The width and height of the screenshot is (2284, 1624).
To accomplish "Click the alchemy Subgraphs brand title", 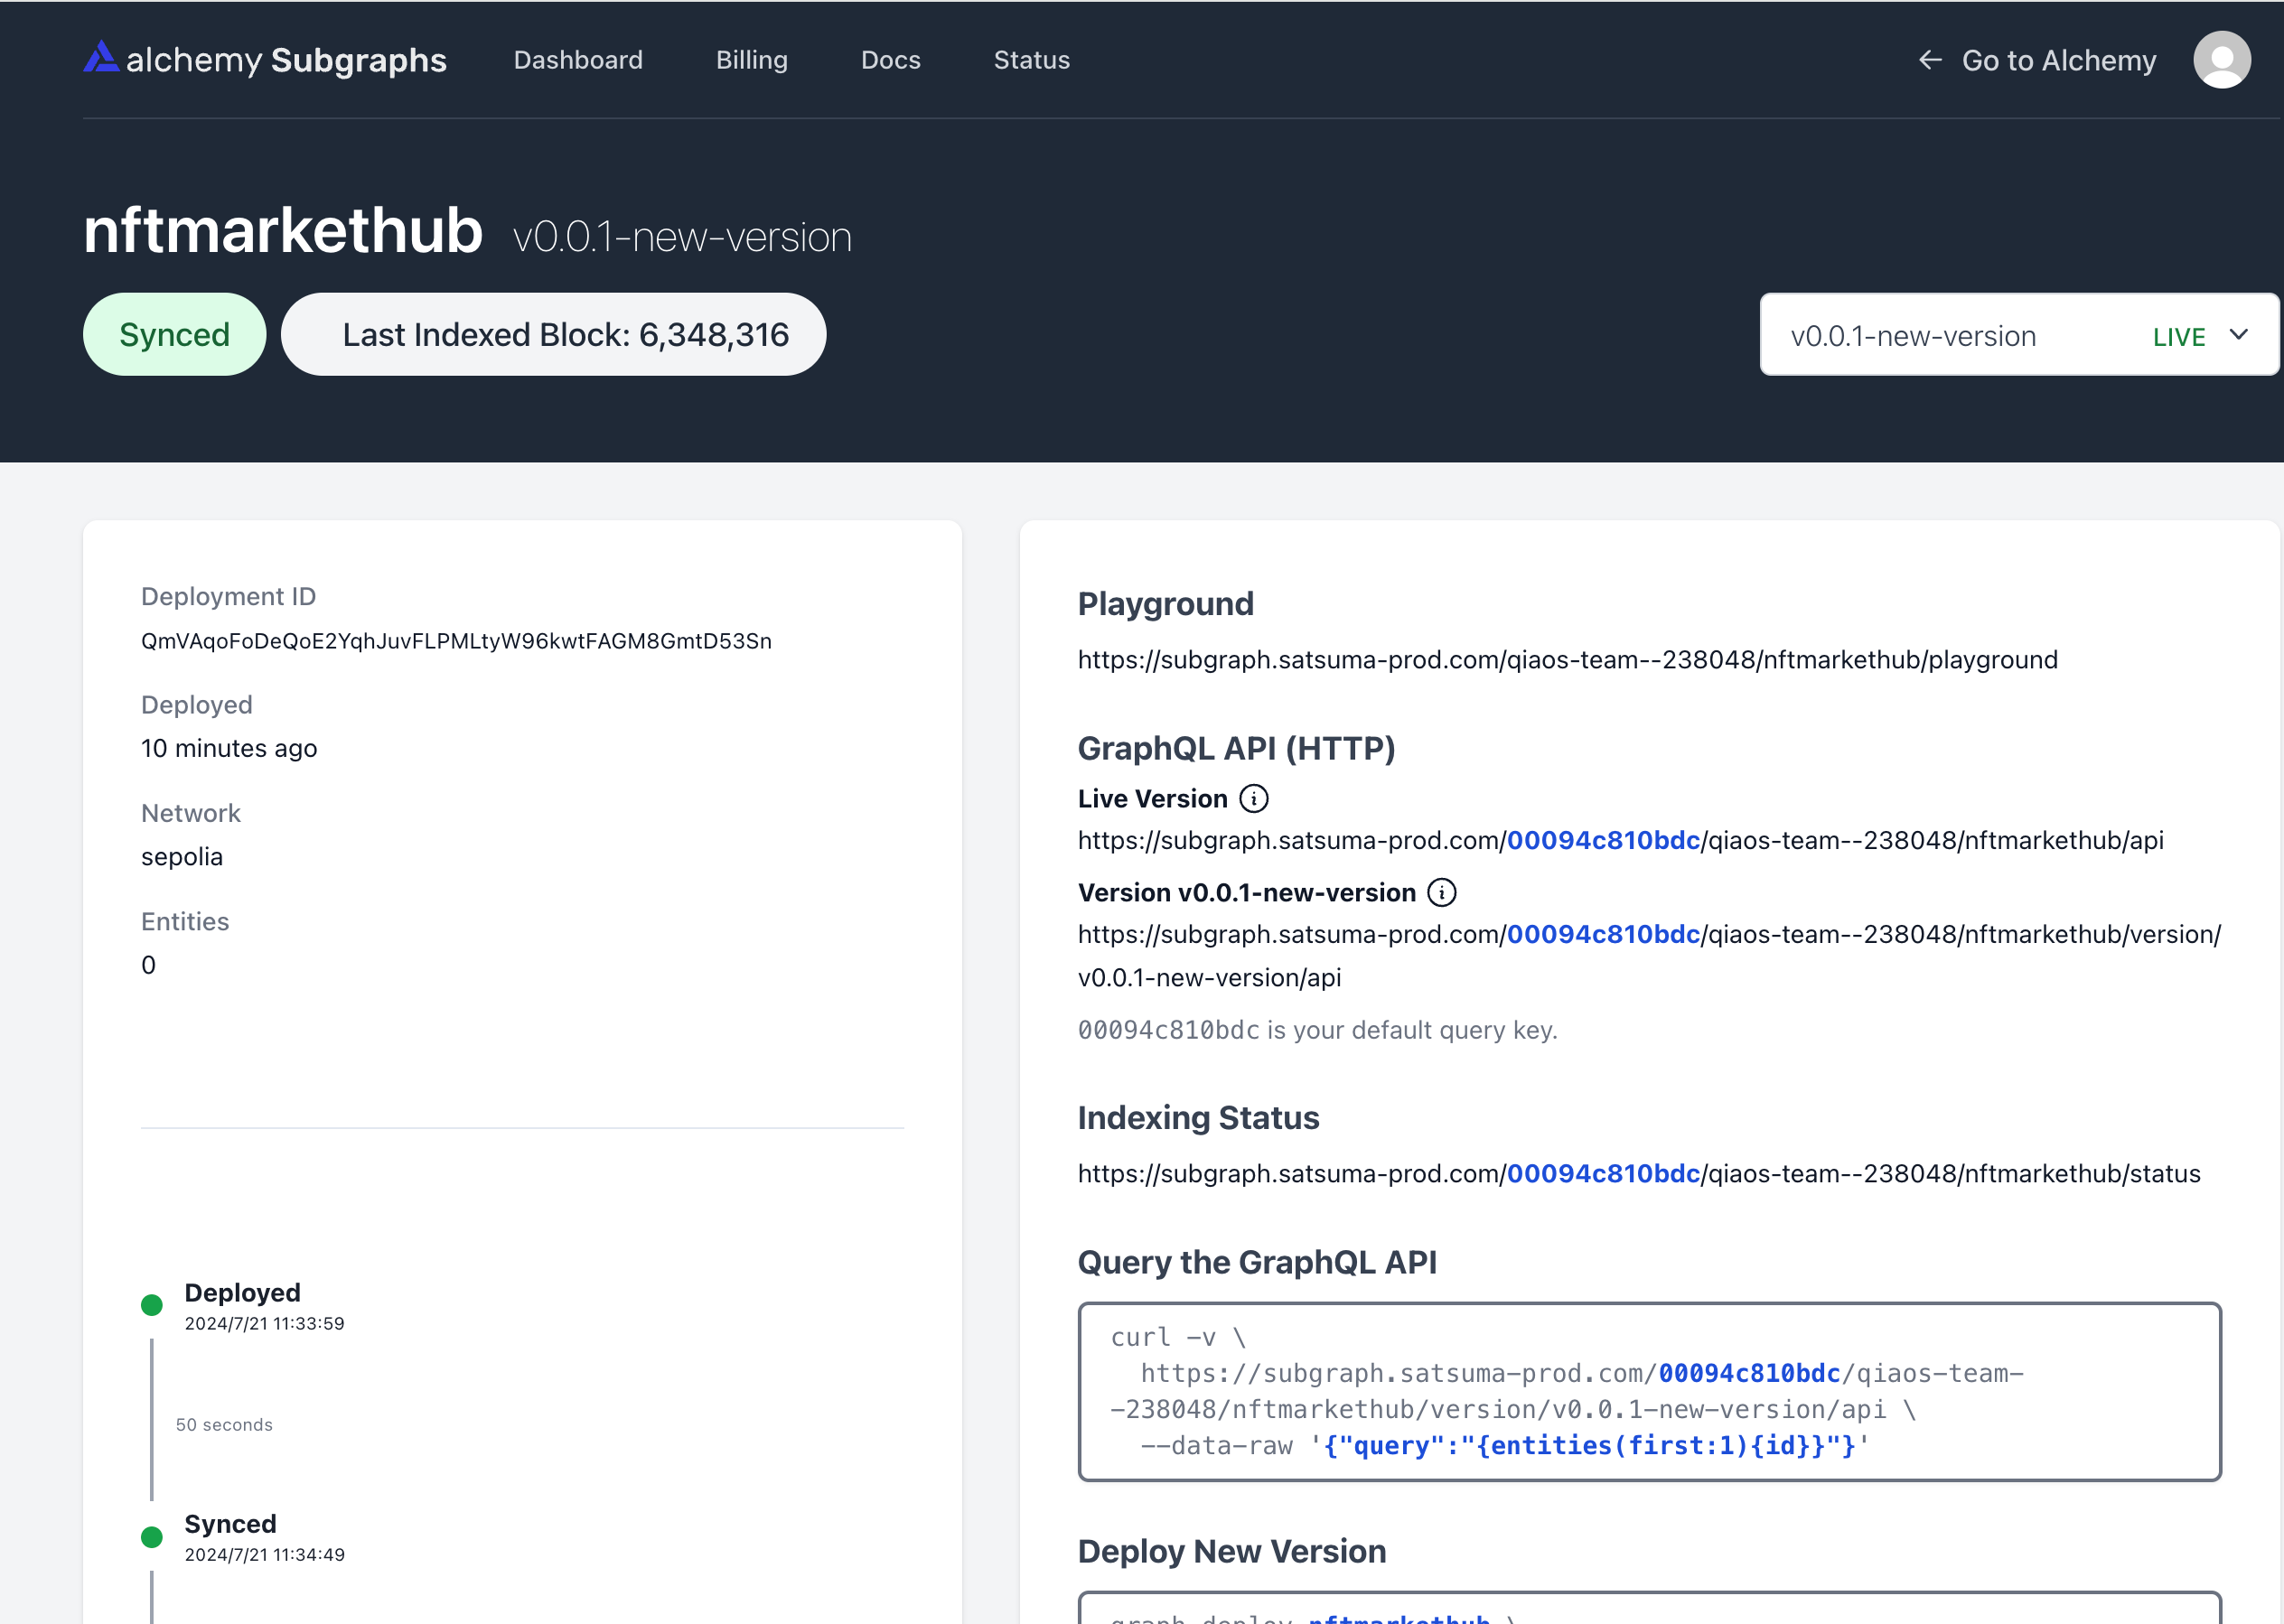I will (x=286, y=60).
